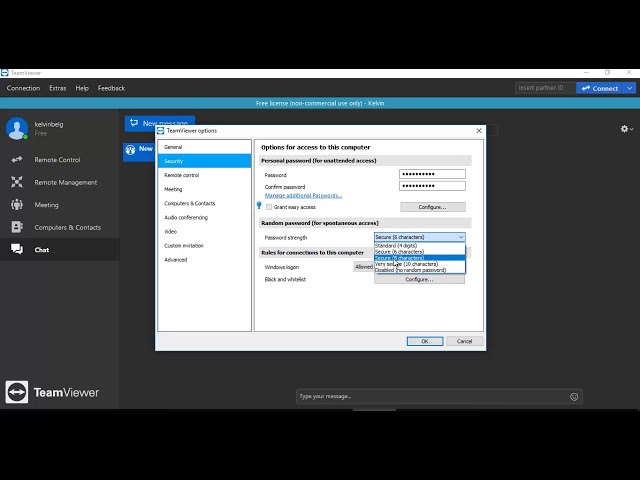Click the kelvinbelg profile avatar
The height and width of the screenshot is (480, 640).
tap(17, 128)
